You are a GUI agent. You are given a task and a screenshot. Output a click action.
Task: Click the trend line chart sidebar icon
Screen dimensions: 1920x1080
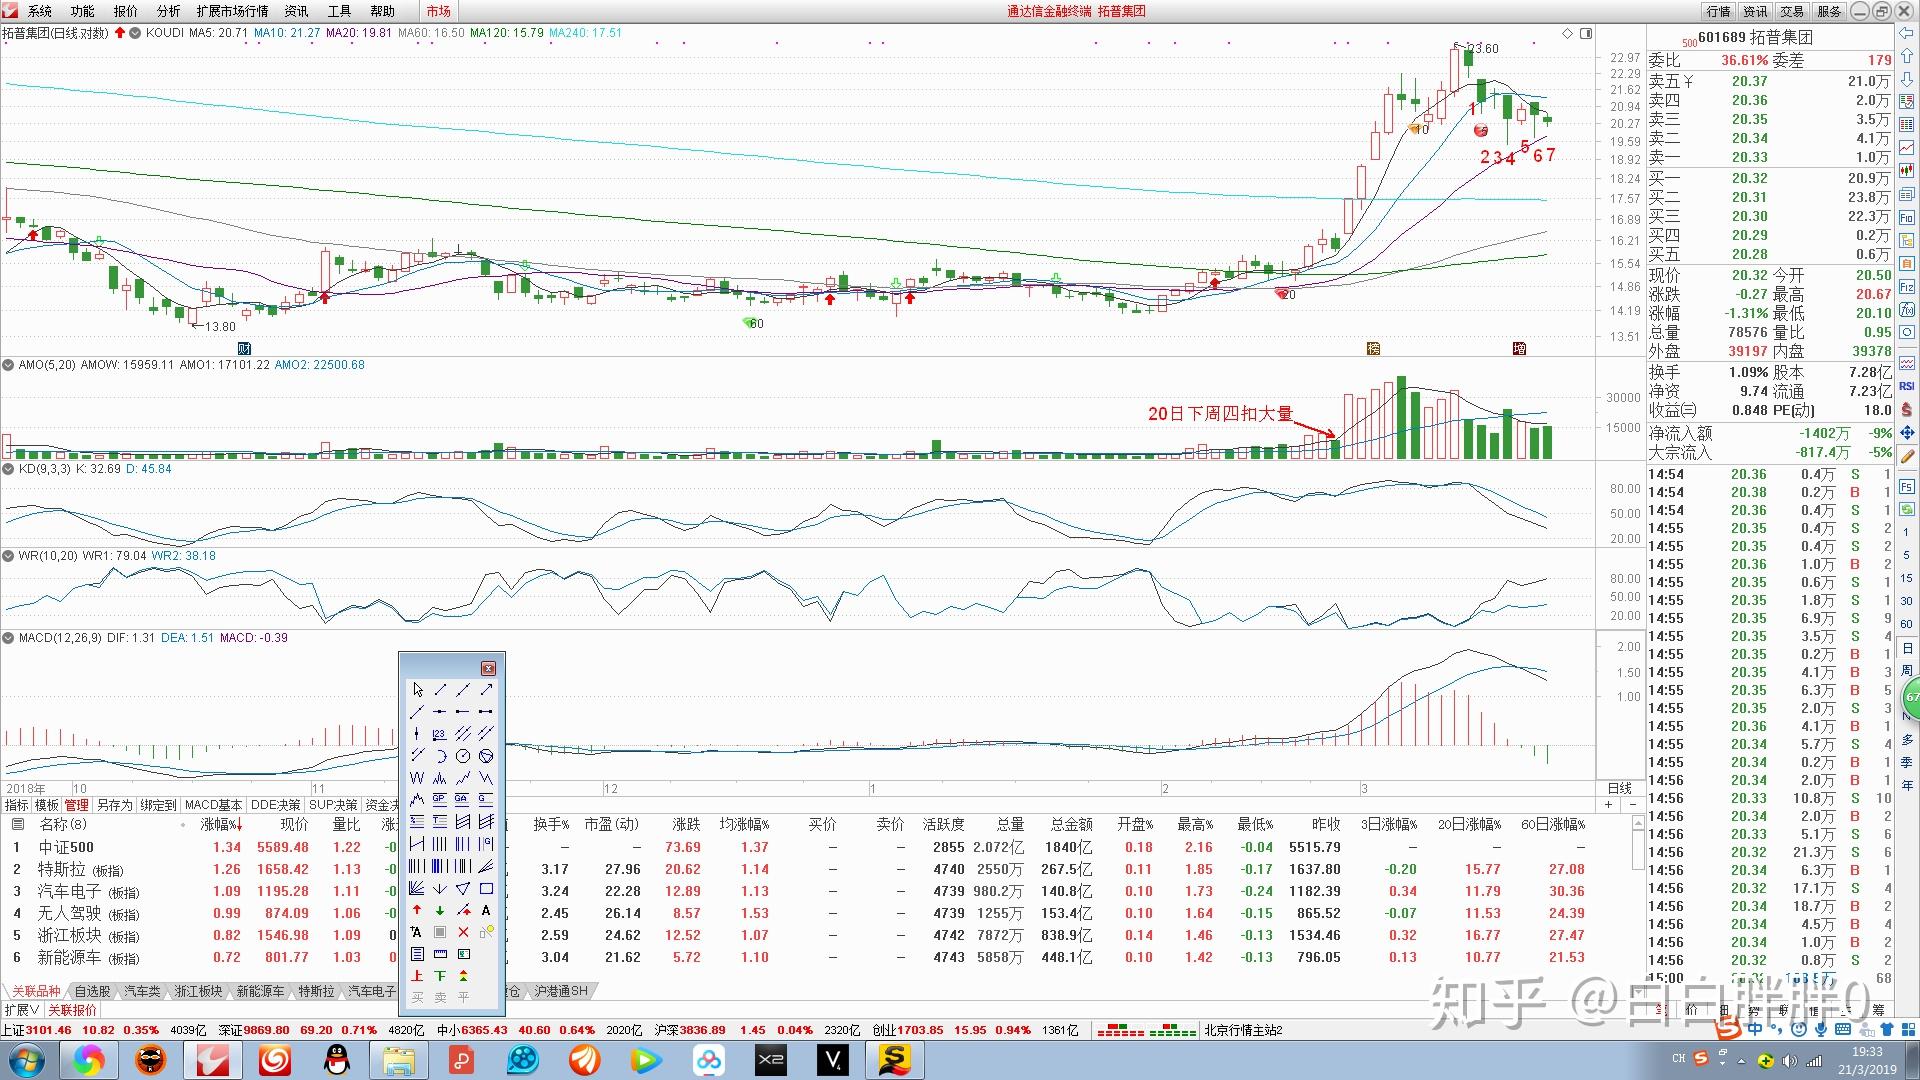point(1907,145)
